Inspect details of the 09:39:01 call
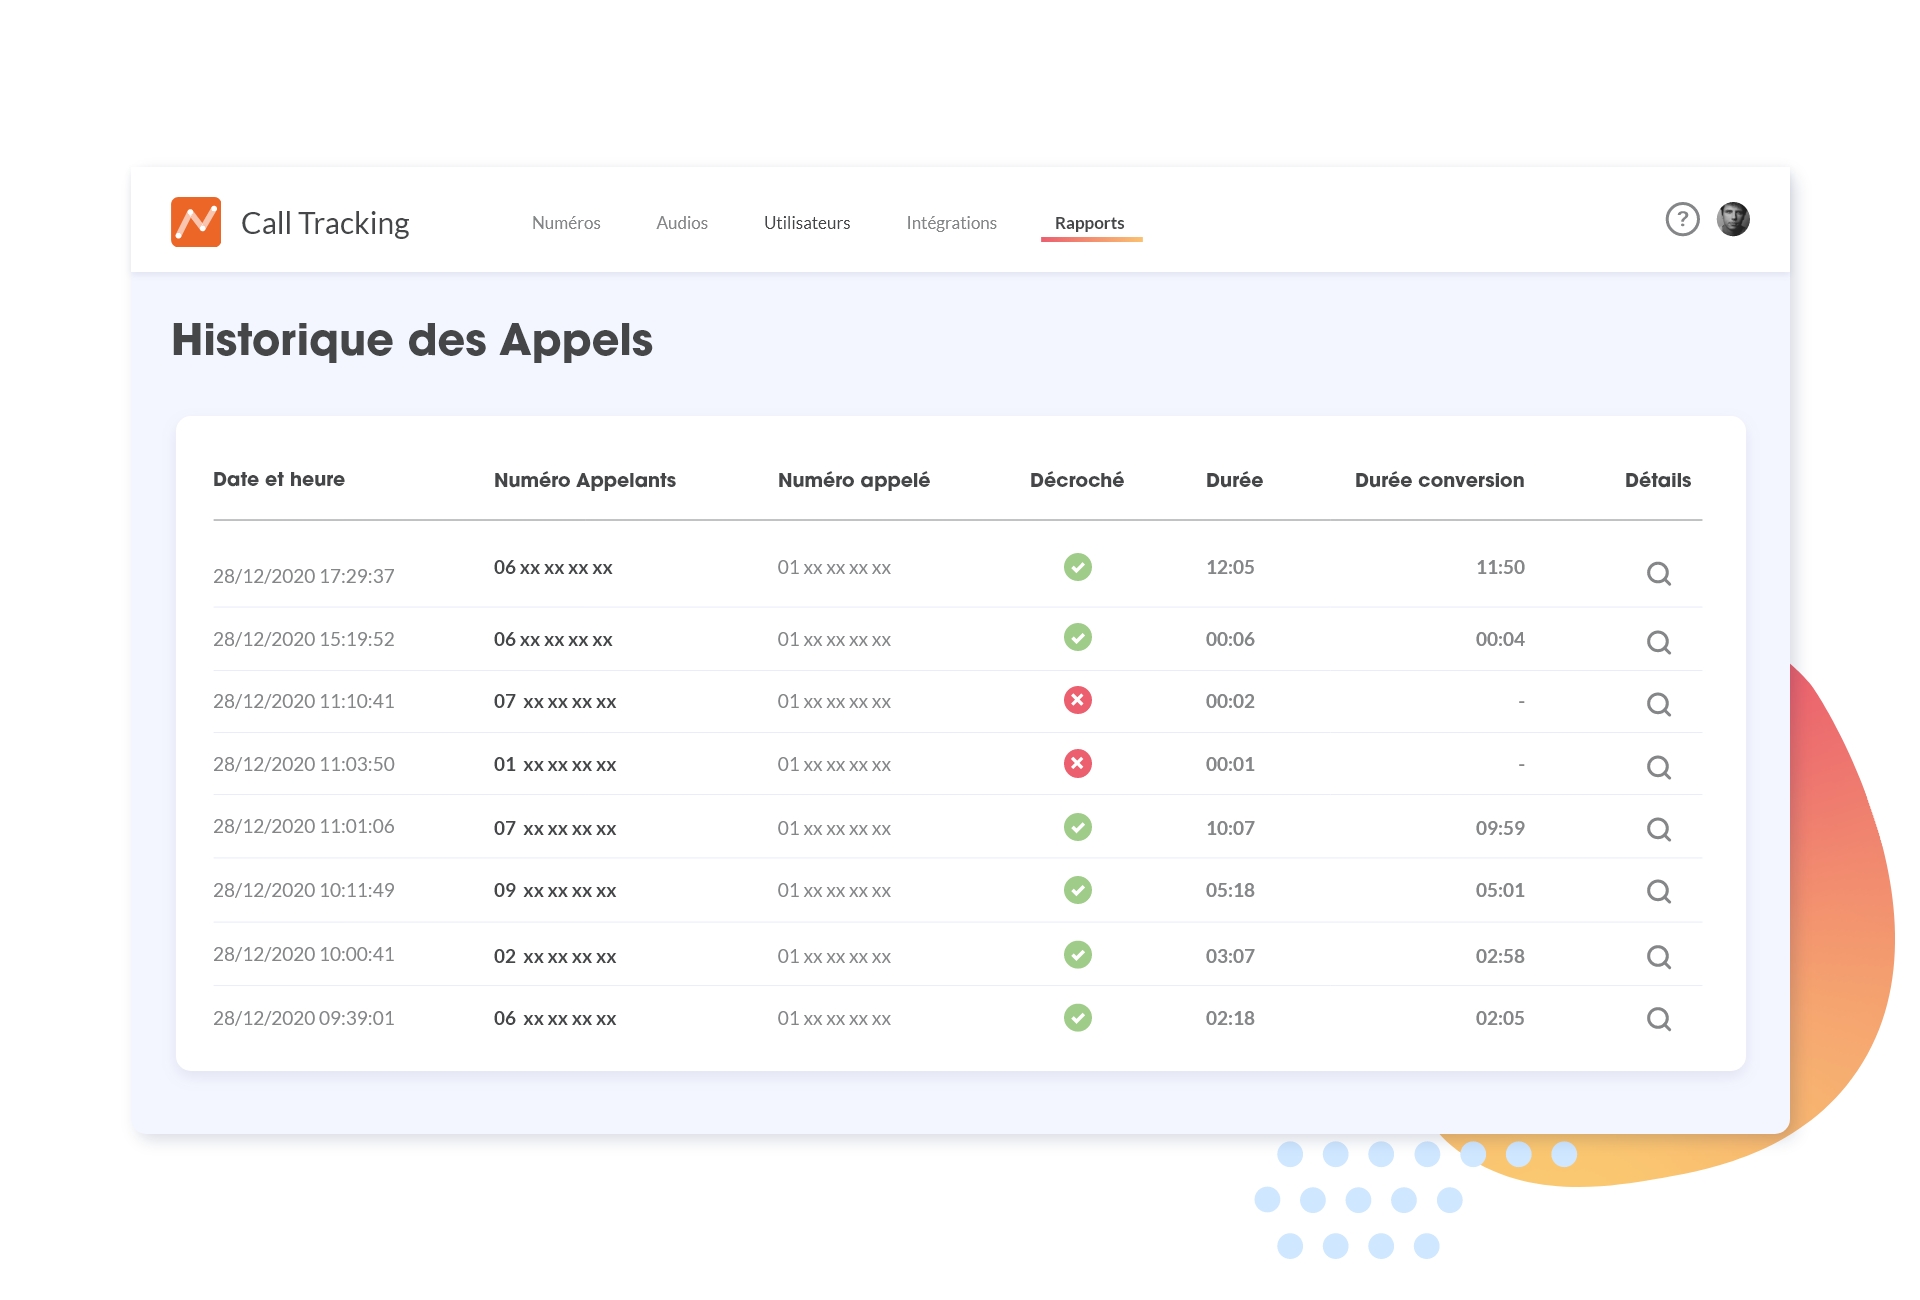Screen dimensions: 1920x1300 click(1658, 1019)
